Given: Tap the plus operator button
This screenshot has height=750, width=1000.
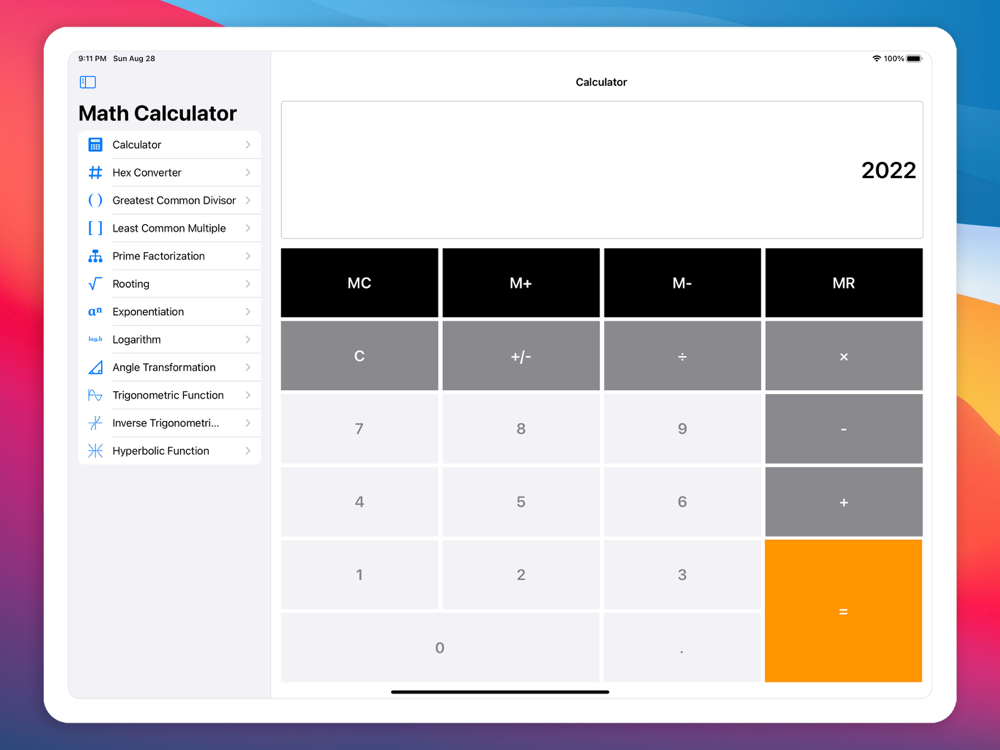Looking at the screenshot, I should (844, 502).
